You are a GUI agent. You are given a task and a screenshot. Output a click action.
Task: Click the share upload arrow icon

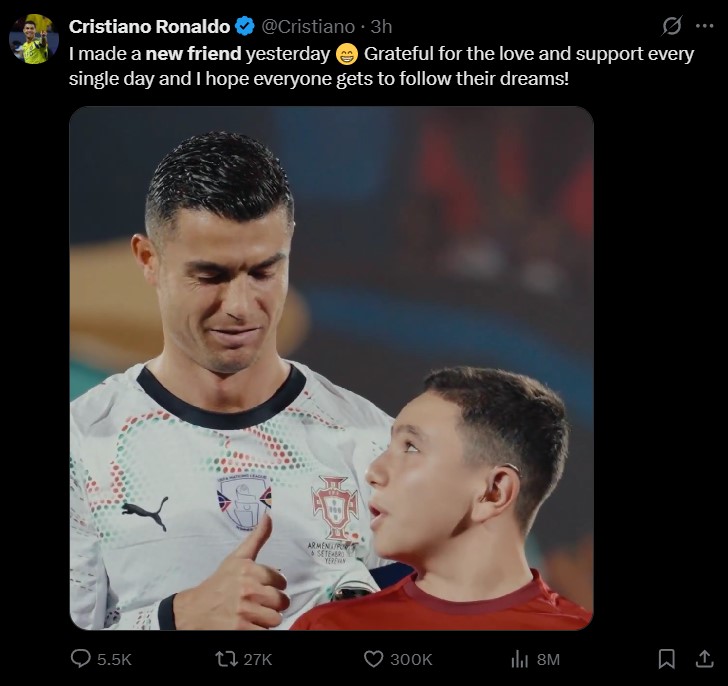[704, 659]
